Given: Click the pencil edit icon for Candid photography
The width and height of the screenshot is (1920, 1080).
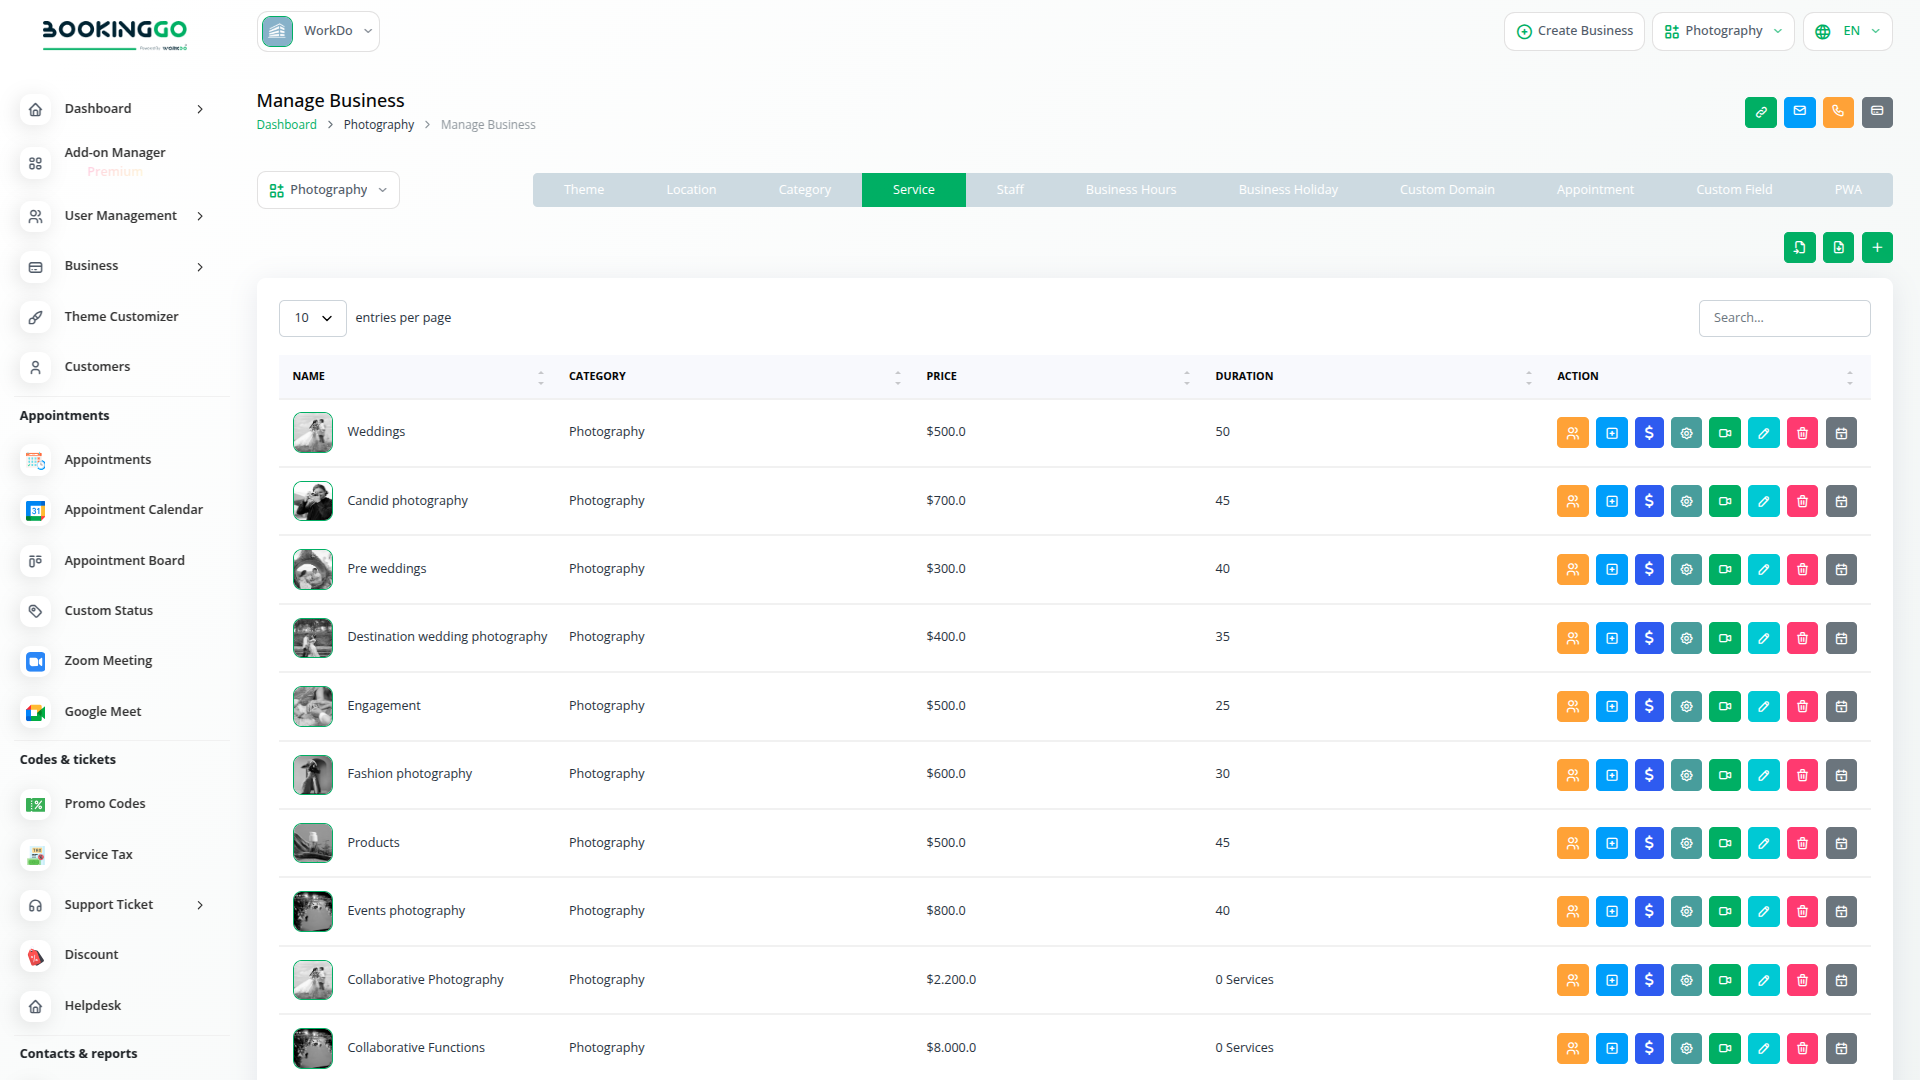Looking at the screenshot, I should point(1764,502).
